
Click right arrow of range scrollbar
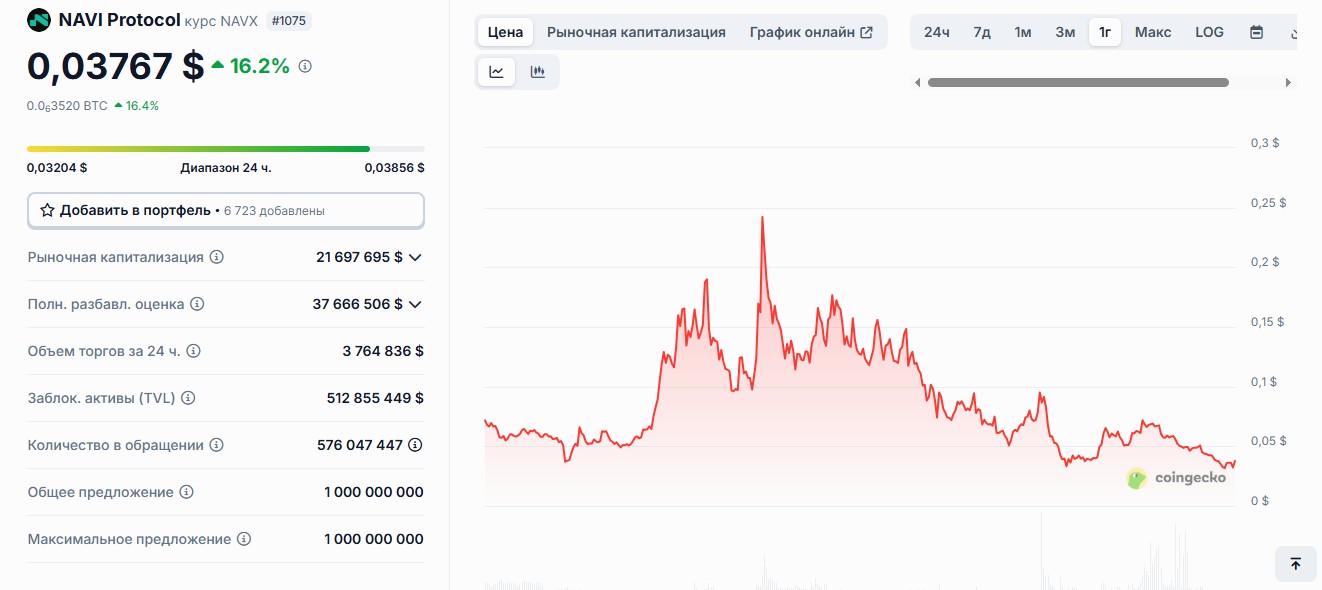tap(1289, 83)
